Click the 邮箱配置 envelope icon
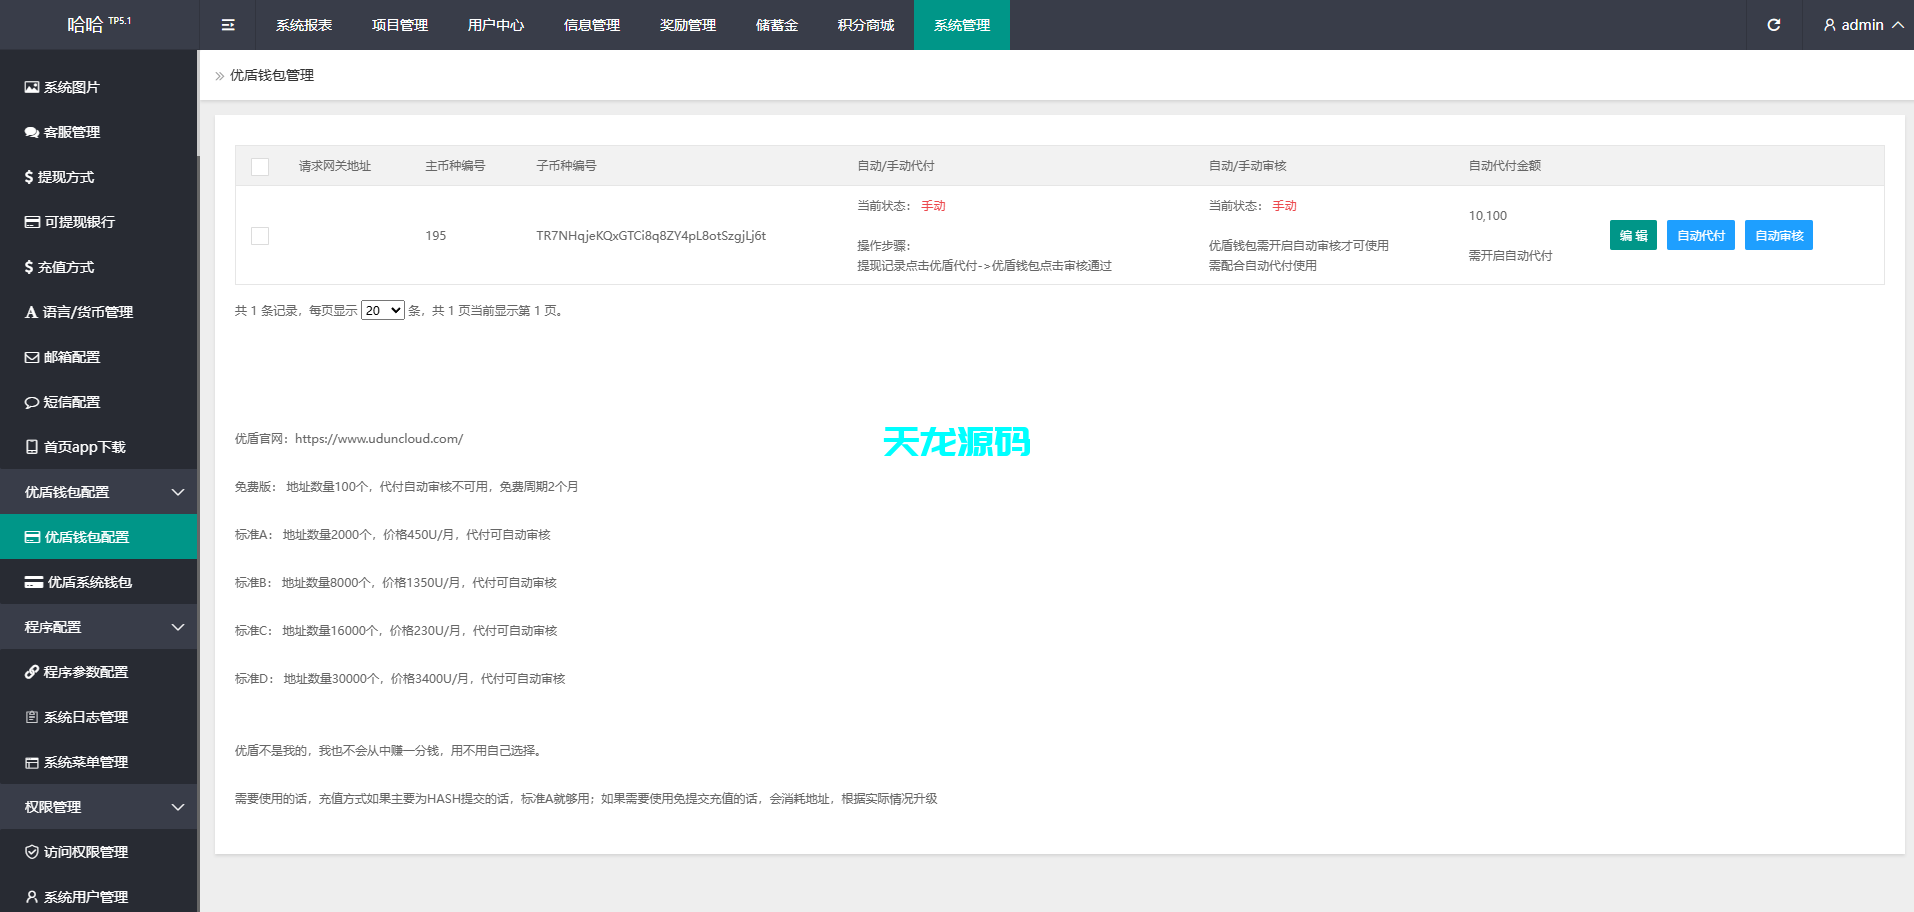Image resolution: width=1914 pixels, height=912 pixels. pyautogui.click(x=30, y=357)
